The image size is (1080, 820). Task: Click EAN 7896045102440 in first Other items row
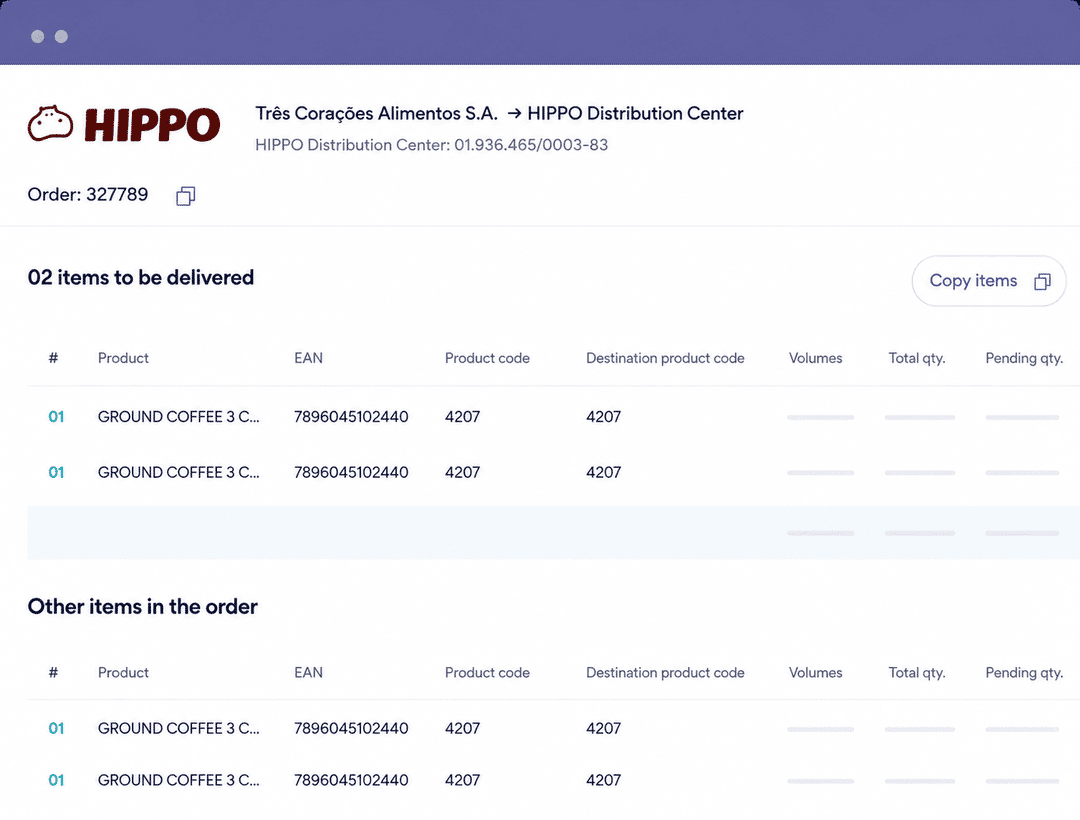tap(351, 728)
